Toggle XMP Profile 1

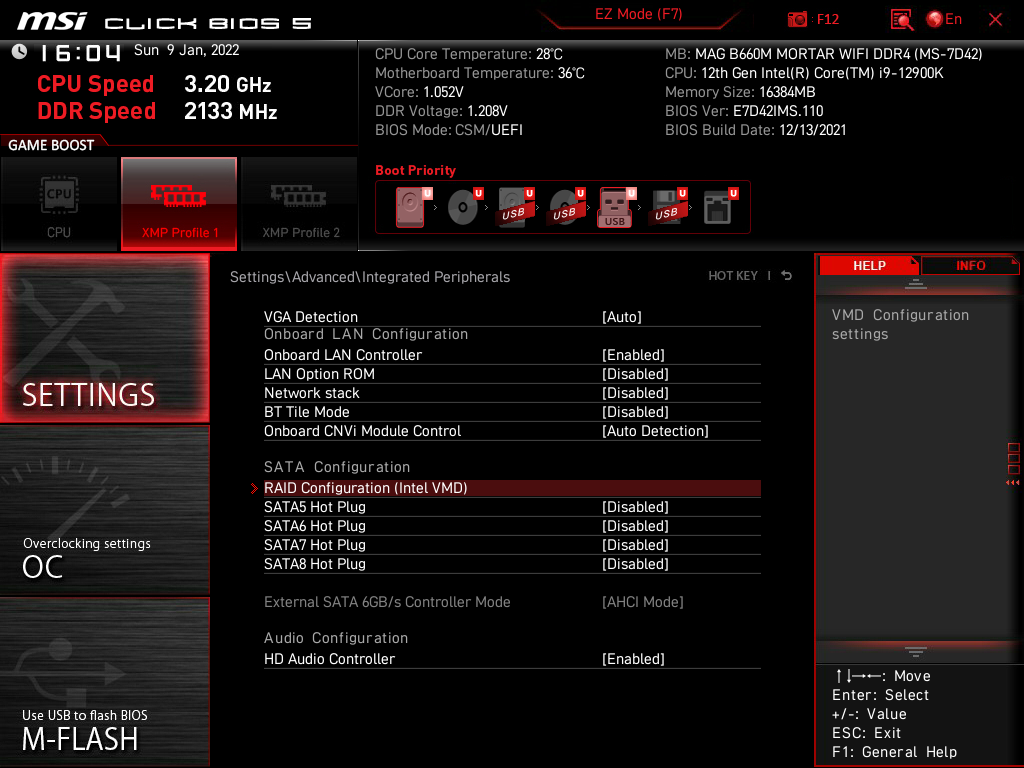(x=179, y=204)
